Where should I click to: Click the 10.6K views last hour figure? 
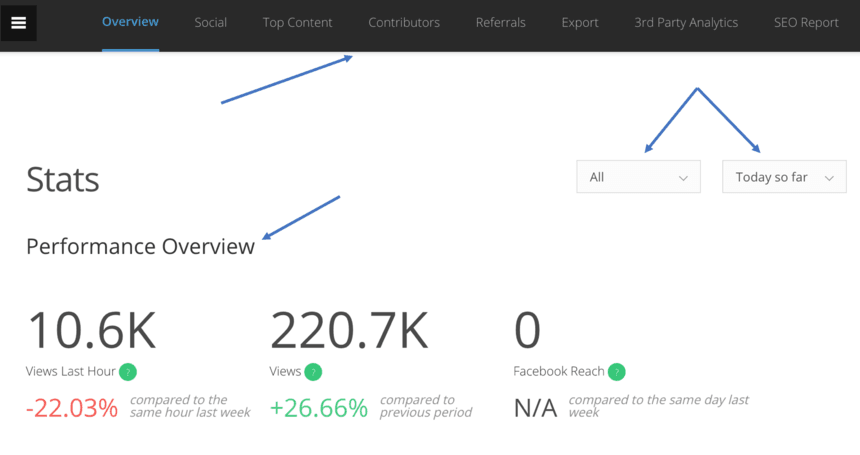tap(91, 330)
